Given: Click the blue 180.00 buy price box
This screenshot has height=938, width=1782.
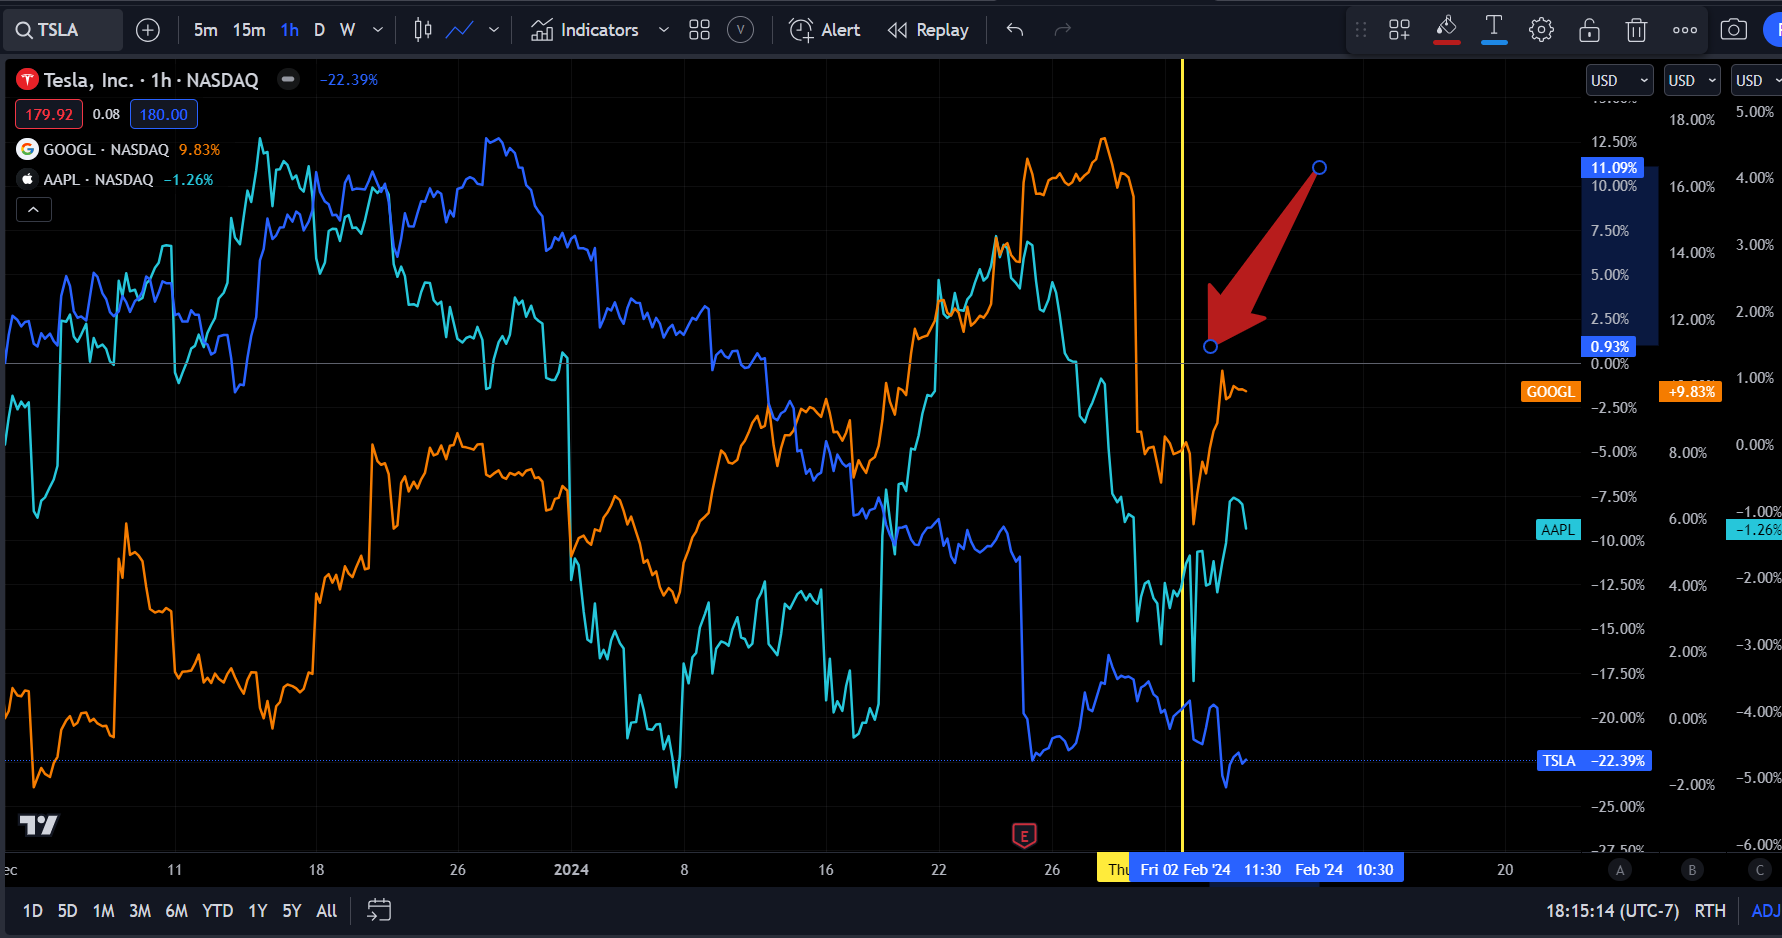Looking at the screenshot, I should pos(164,114).
